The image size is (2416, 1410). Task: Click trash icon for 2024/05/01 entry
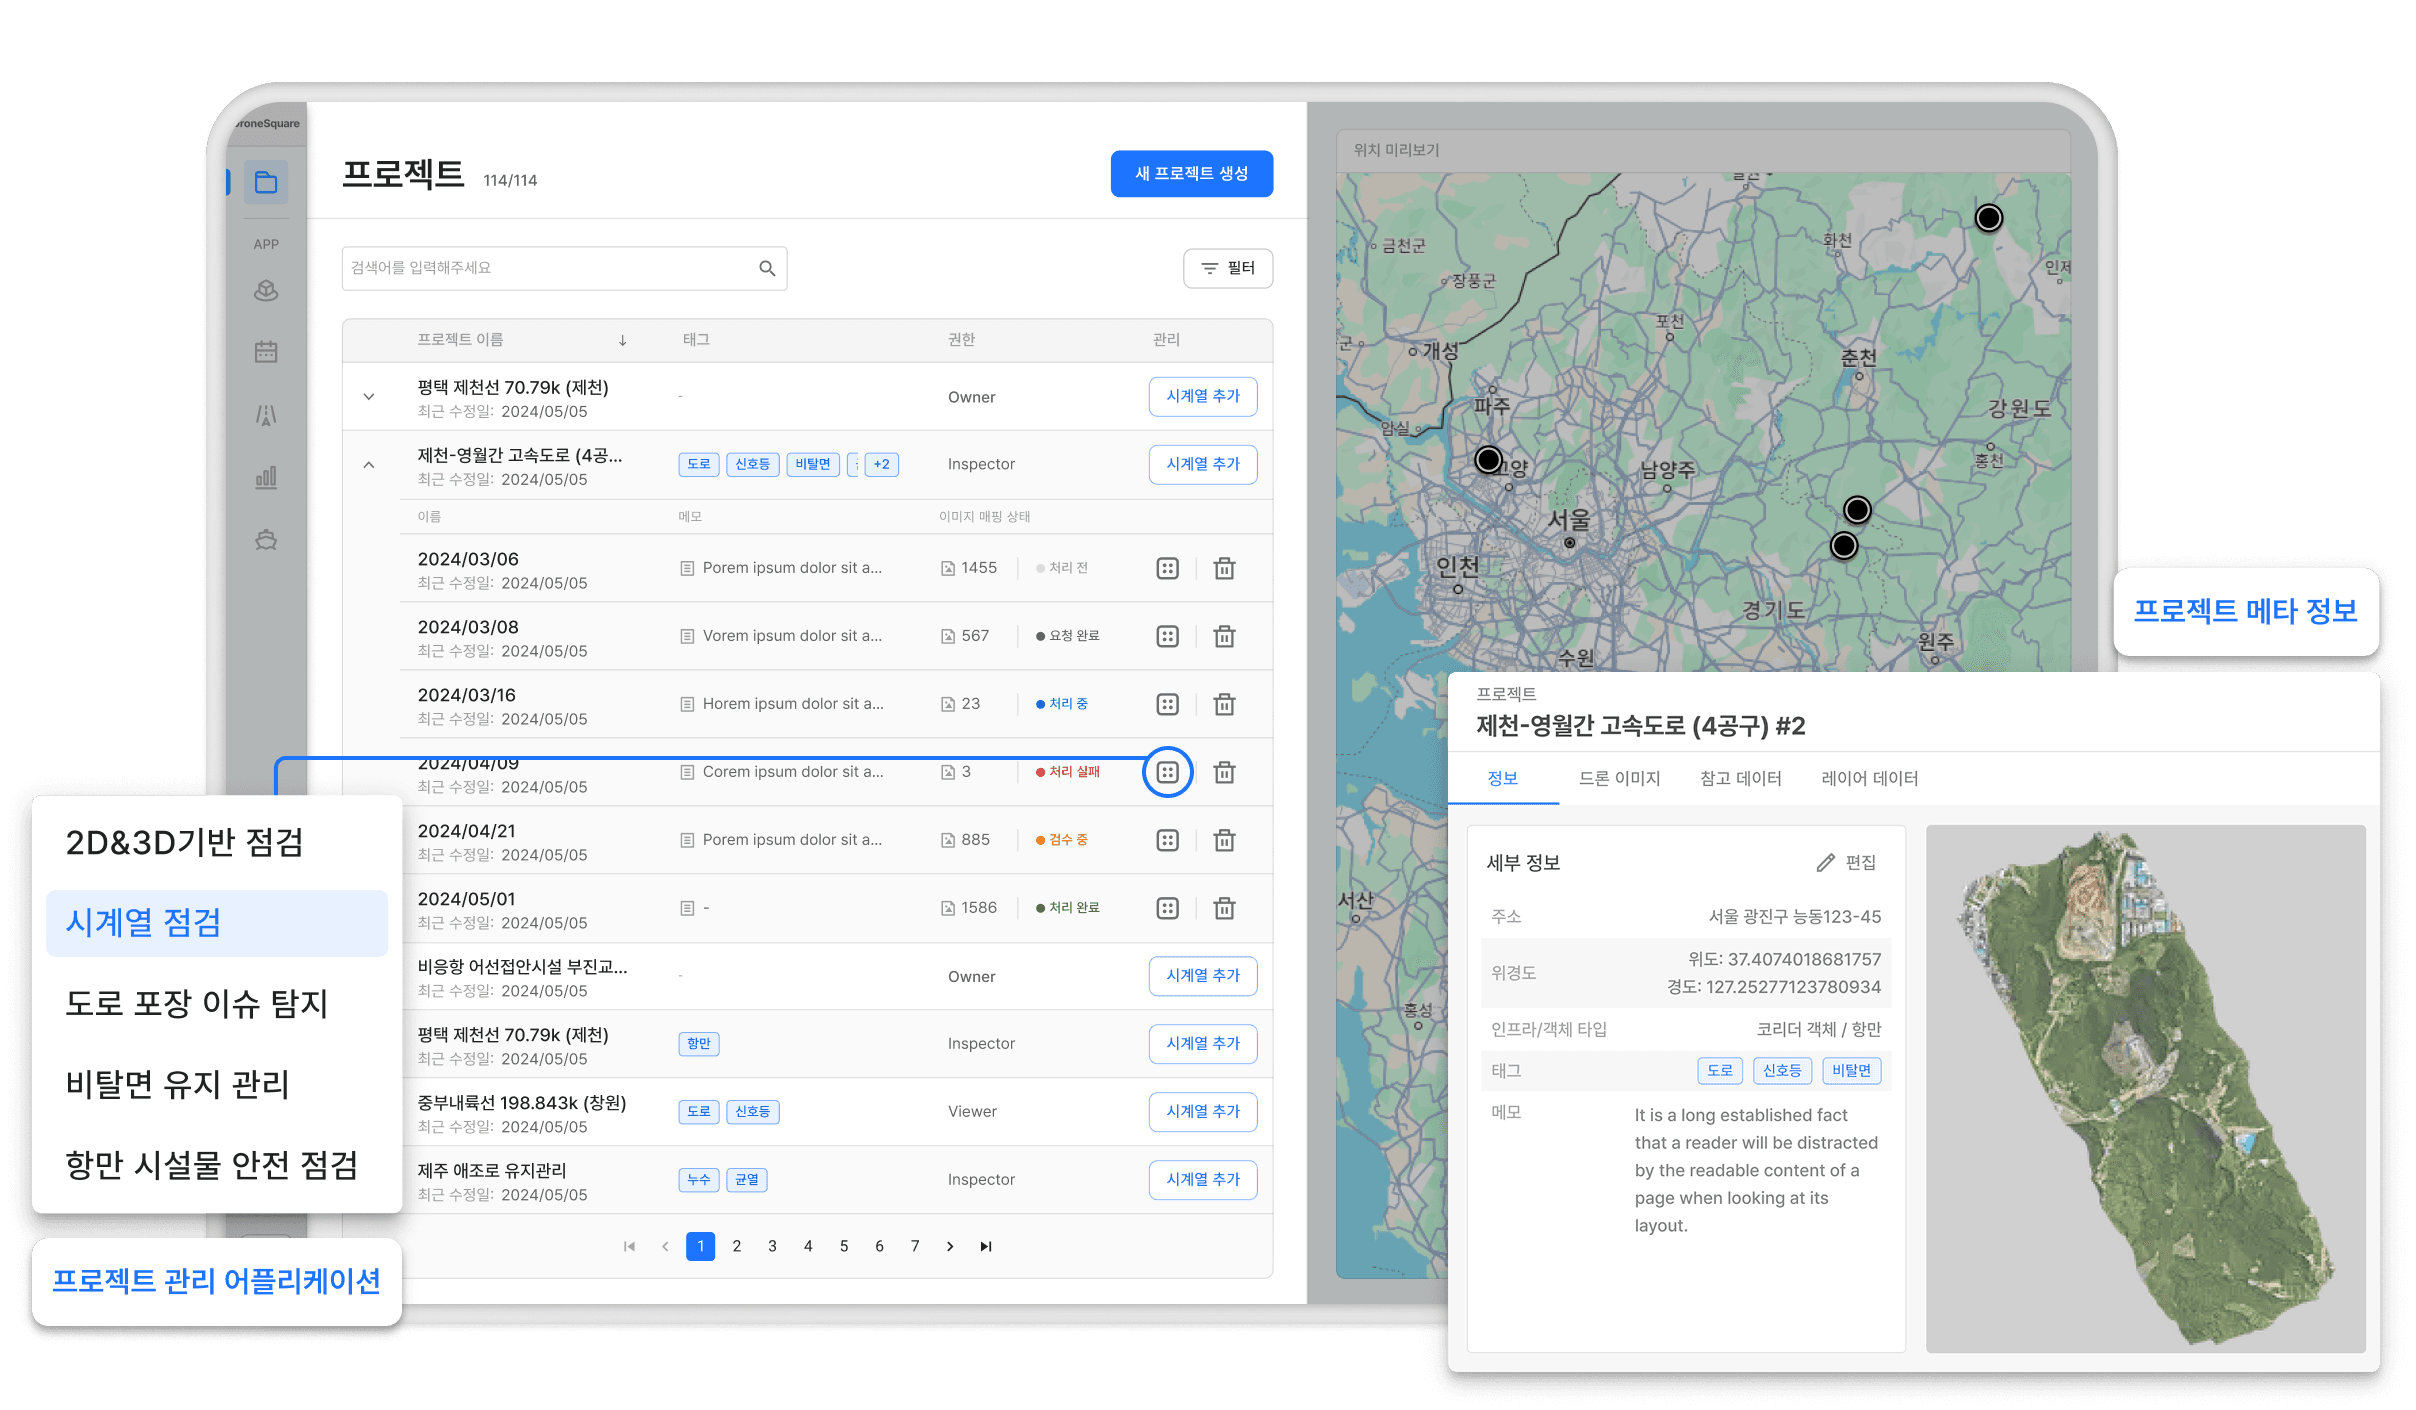1224,908
